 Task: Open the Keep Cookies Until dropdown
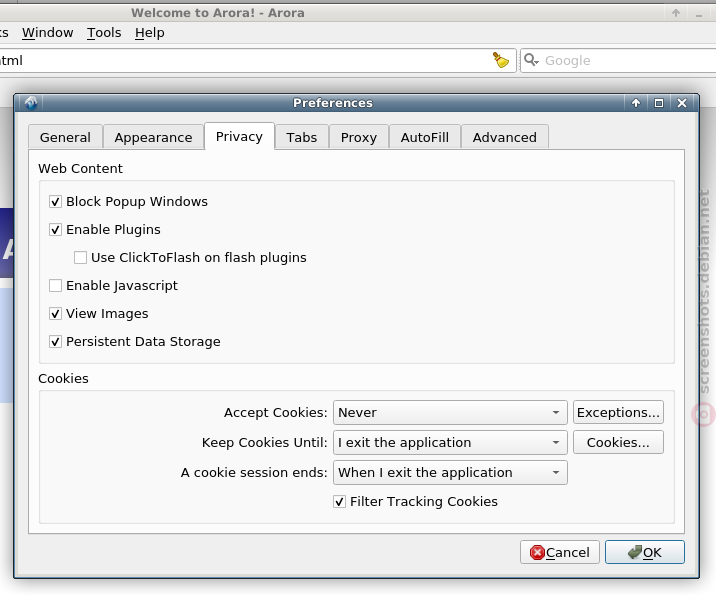[x=450, y=442]
